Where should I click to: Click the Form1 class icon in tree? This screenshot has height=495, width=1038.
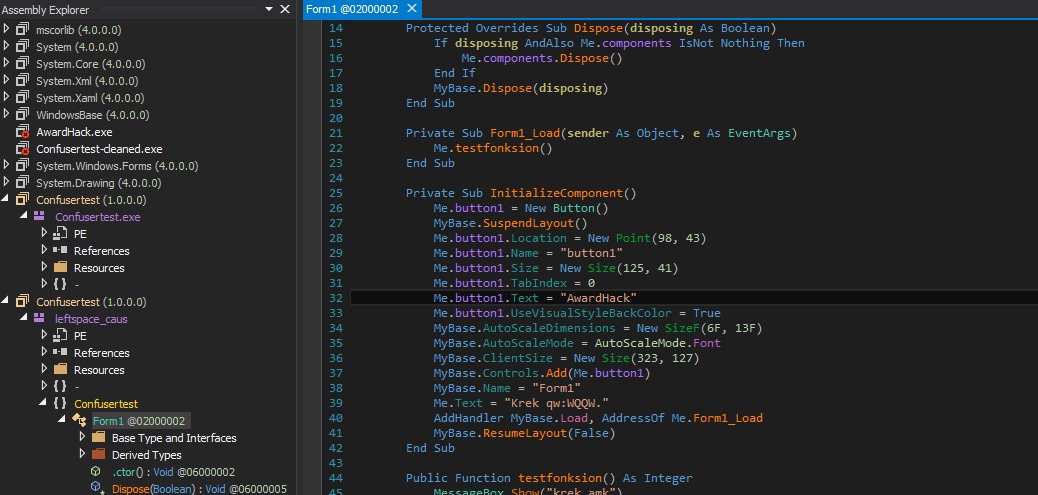point(79,421)
